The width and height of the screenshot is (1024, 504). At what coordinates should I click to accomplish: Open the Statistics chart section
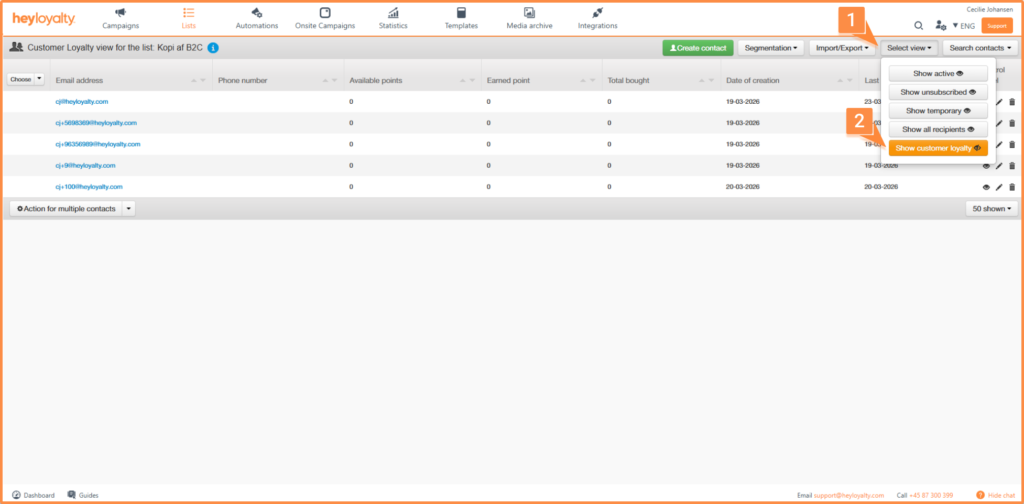[x=393, y=18]
